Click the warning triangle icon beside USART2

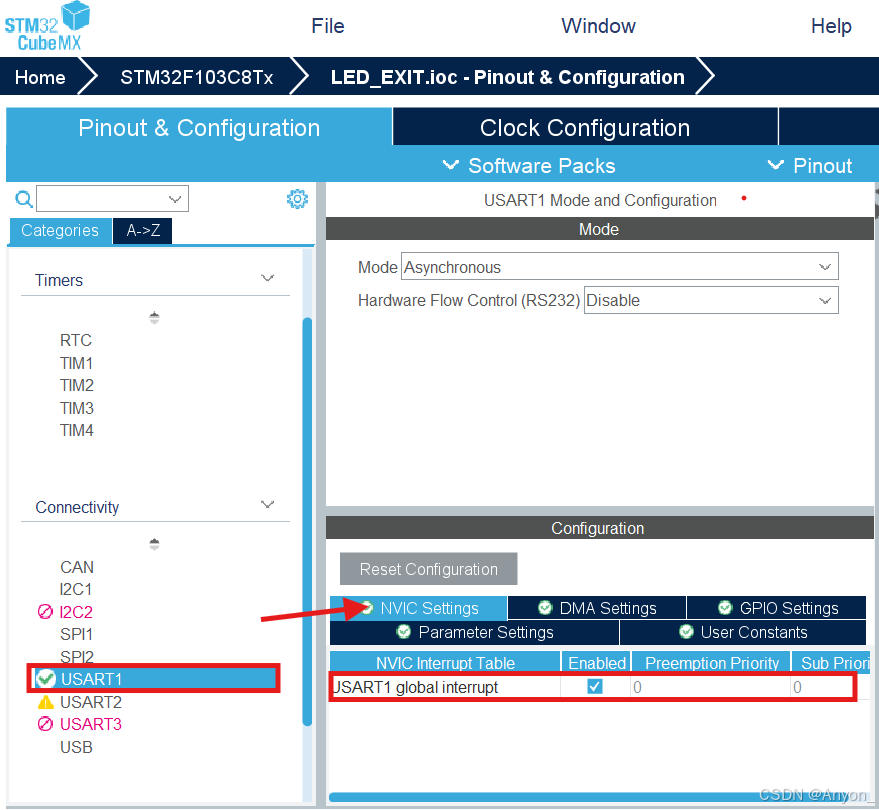pos(45,702)
